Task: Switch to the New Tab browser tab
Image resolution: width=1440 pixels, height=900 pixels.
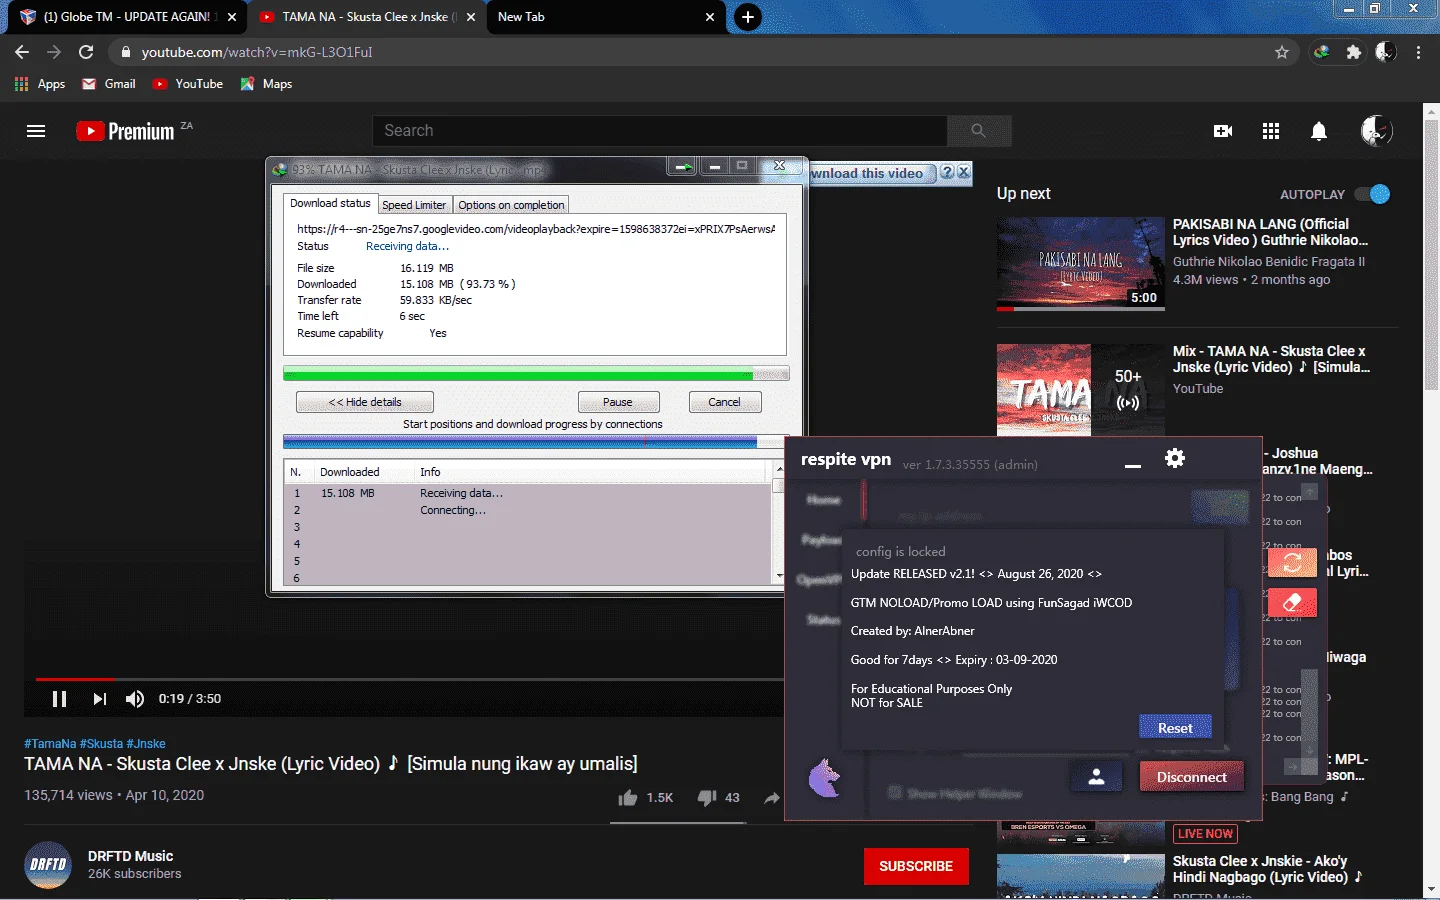Action: click(x=605, y=17)
